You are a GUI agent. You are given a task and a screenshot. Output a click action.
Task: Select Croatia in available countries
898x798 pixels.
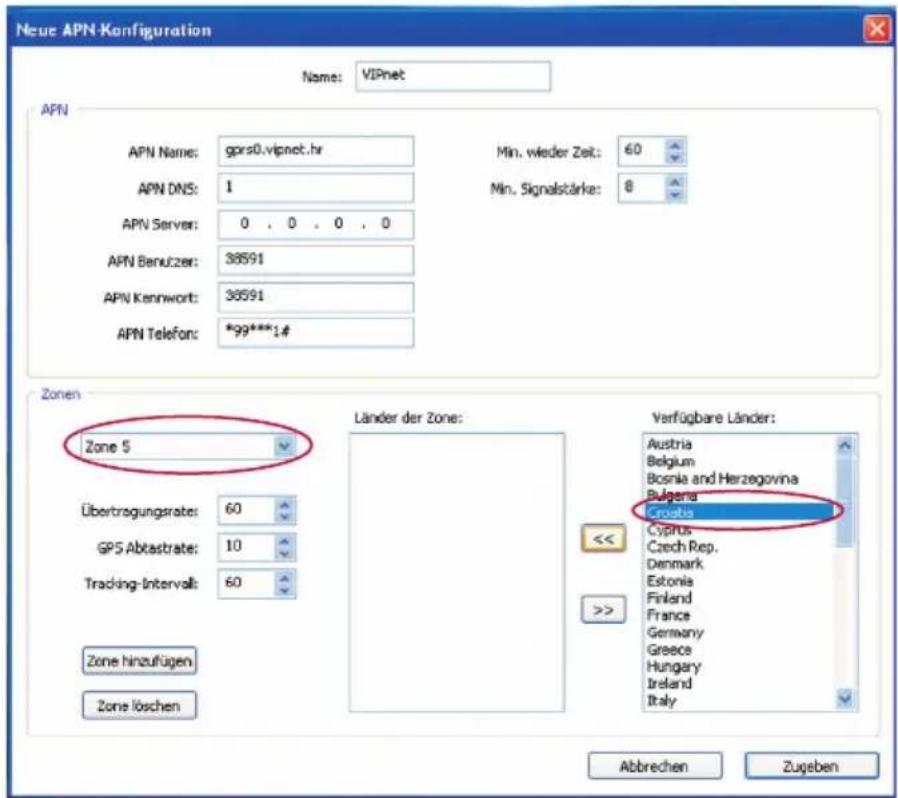(740, 512)
